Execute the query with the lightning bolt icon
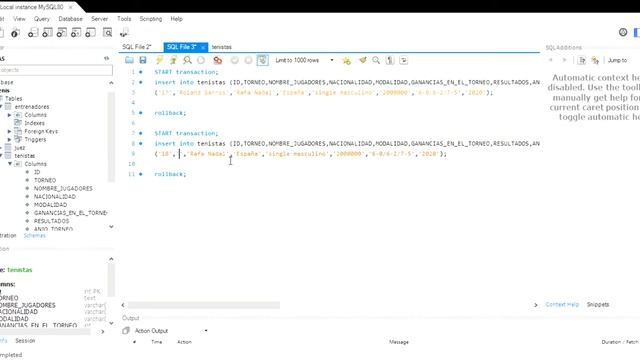 pos(159,60)
